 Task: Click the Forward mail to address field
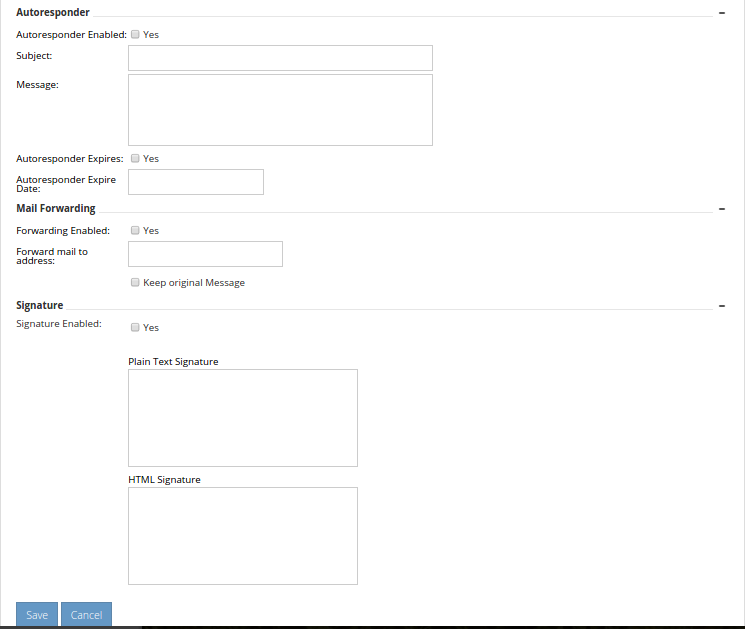click(205, 254)
